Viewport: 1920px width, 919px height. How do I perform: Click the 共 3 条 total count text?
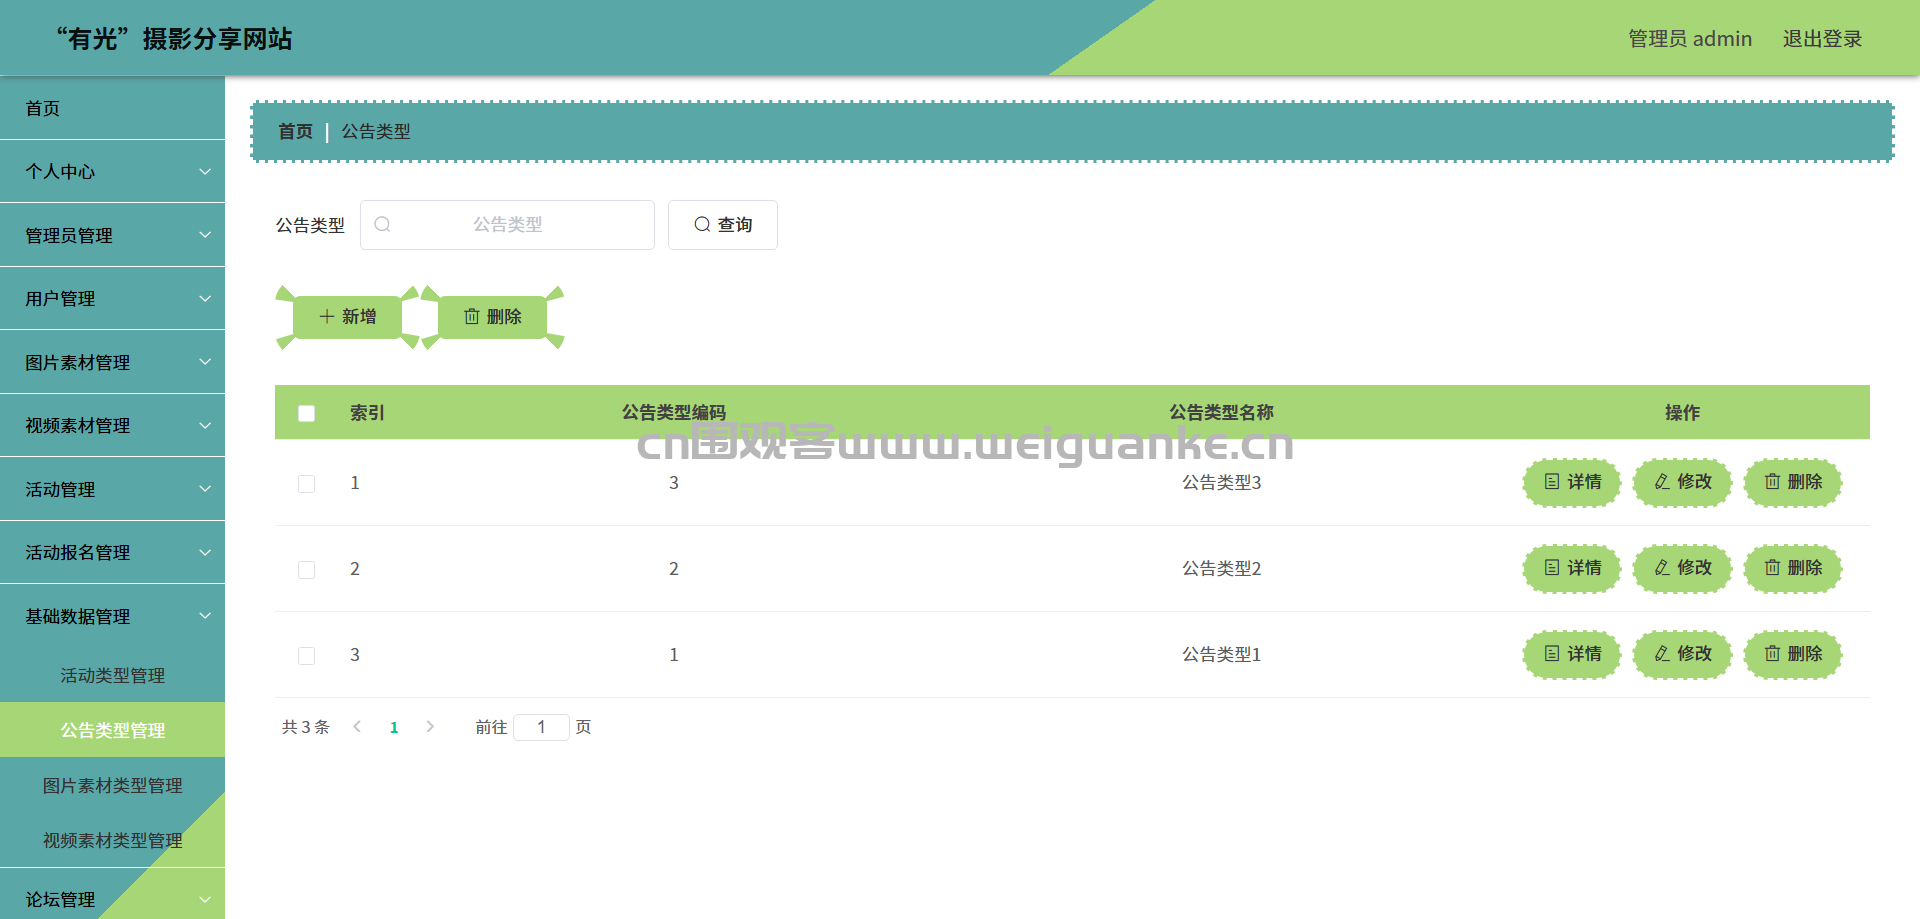click(305, 727)
